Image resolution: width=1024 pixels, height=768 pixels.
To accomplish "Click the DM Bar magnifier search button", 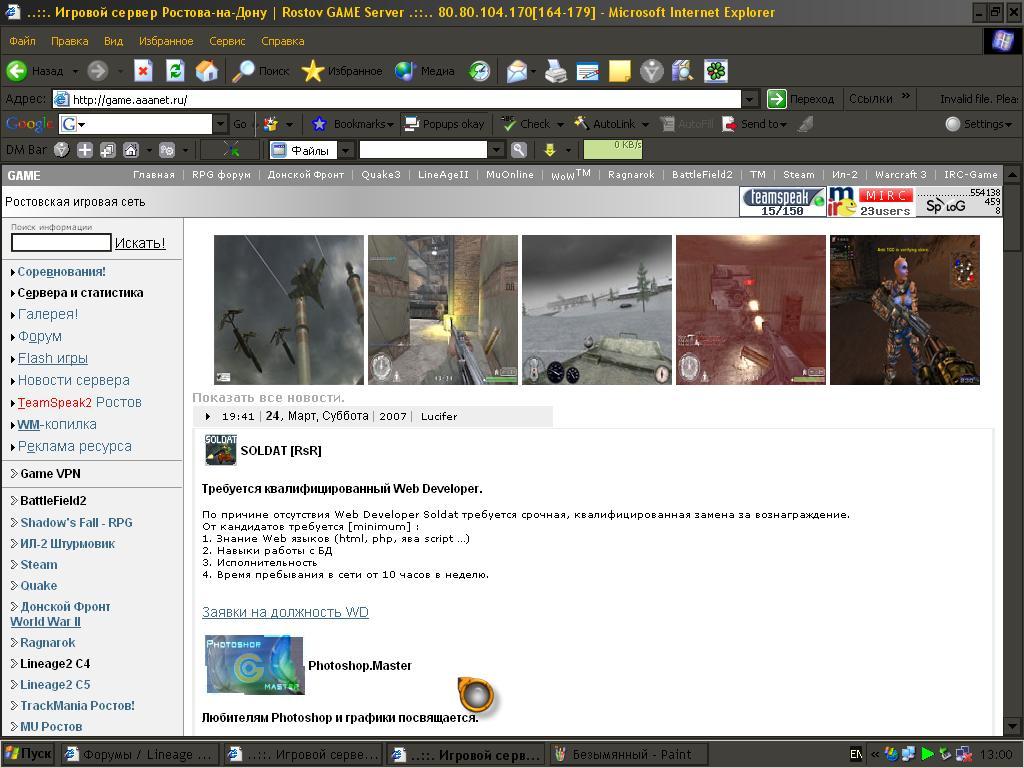I will tap(519, 150).
